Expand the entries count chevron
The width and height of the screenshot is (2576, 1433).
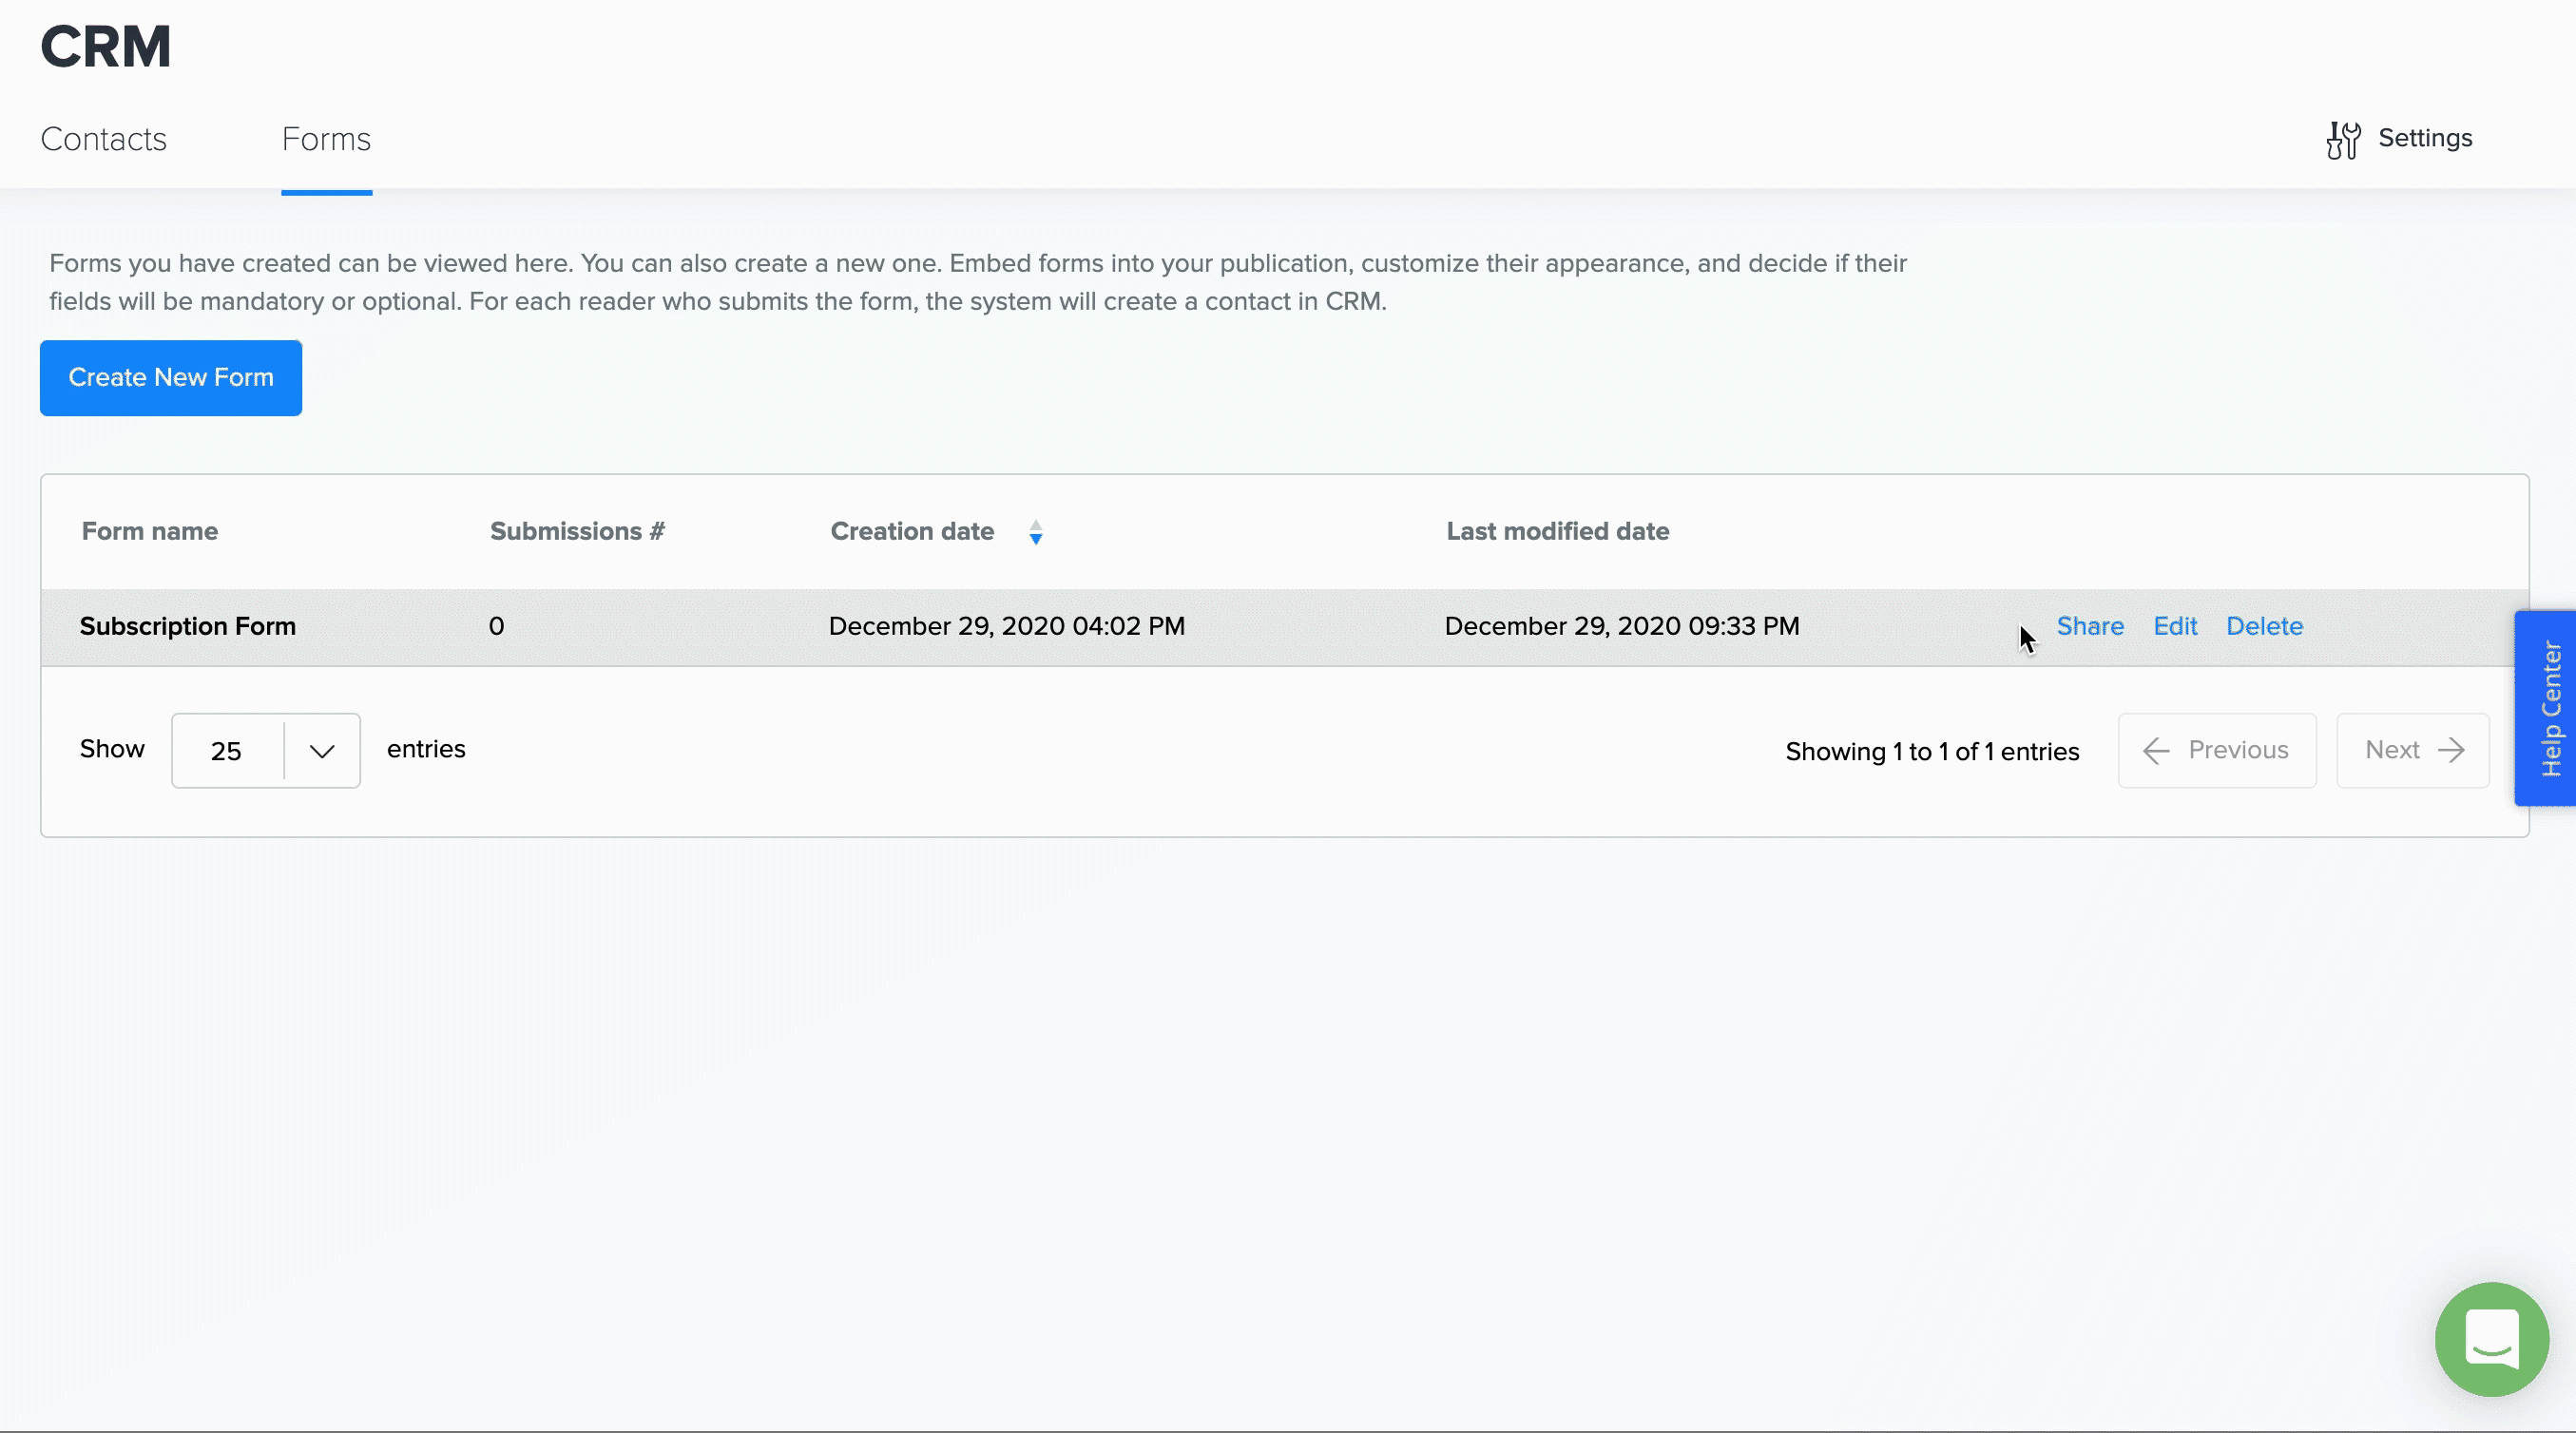[321, 751]
